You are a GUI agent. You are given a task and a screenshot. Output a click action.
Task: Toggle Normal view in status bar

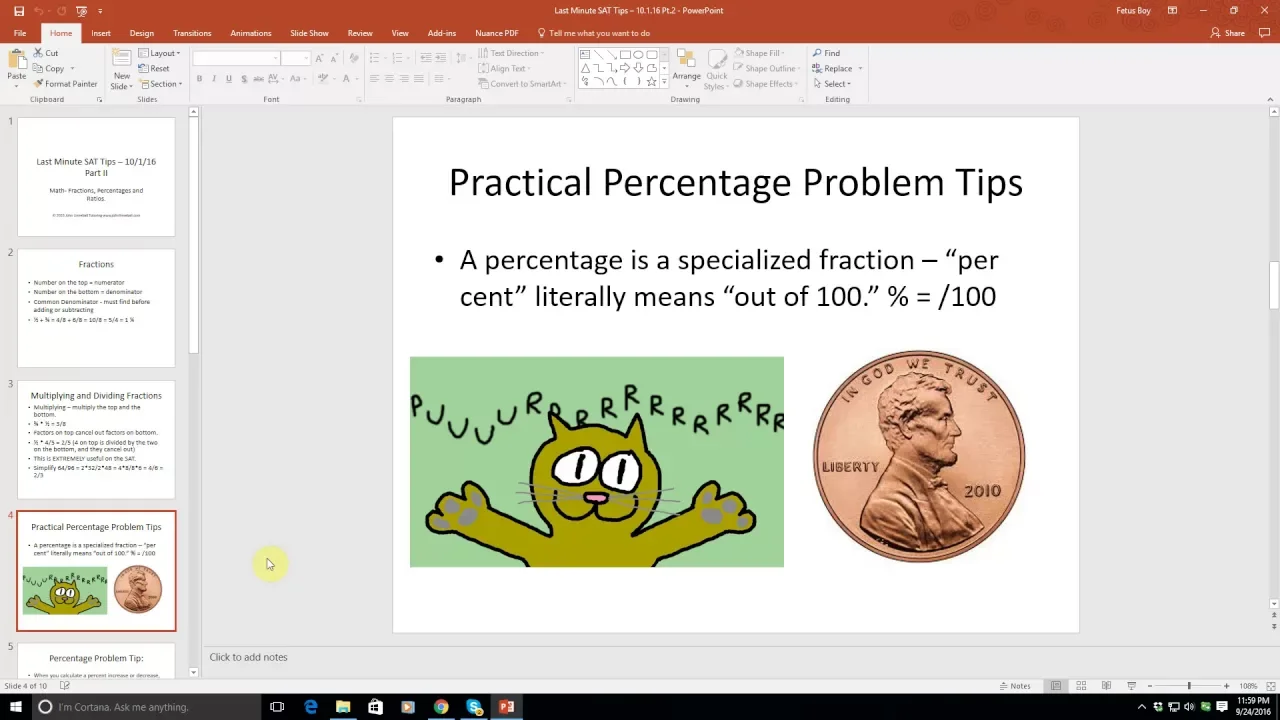pos(1056,686)
